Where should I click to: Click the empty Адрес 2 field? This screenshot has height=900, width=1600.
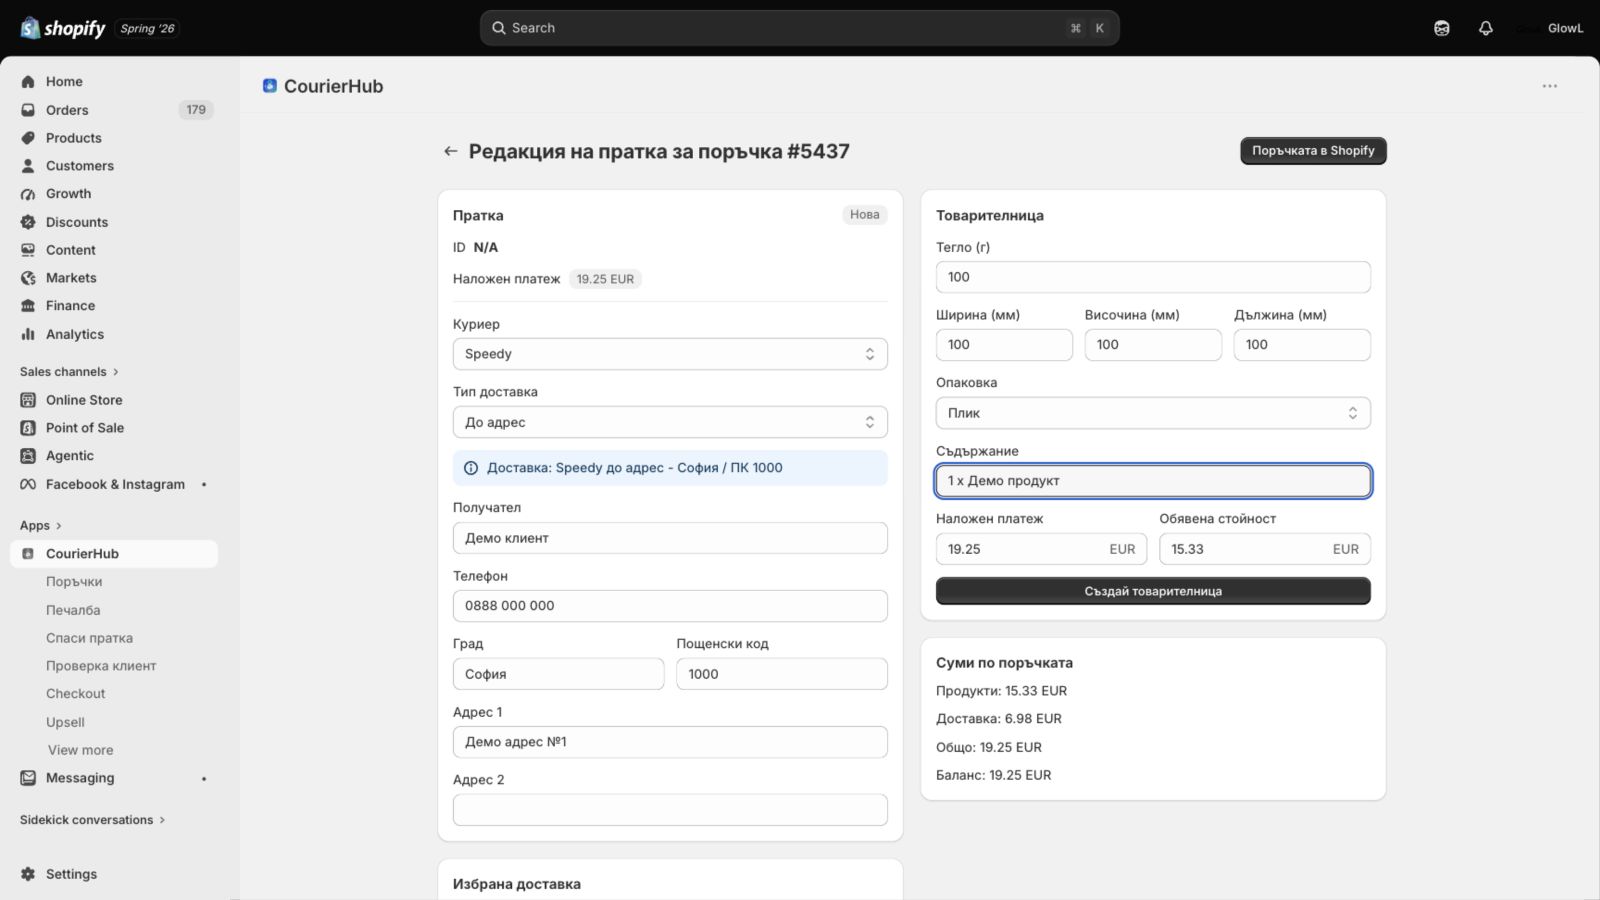[670, 810]
